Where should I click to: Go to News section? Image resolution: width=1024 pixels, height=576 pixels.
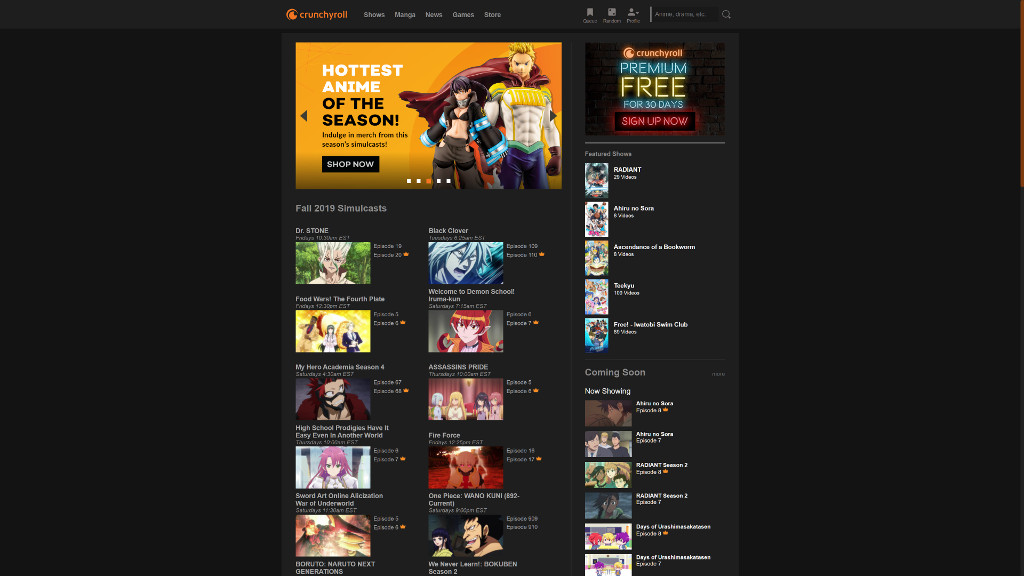[x=434, y=14]
